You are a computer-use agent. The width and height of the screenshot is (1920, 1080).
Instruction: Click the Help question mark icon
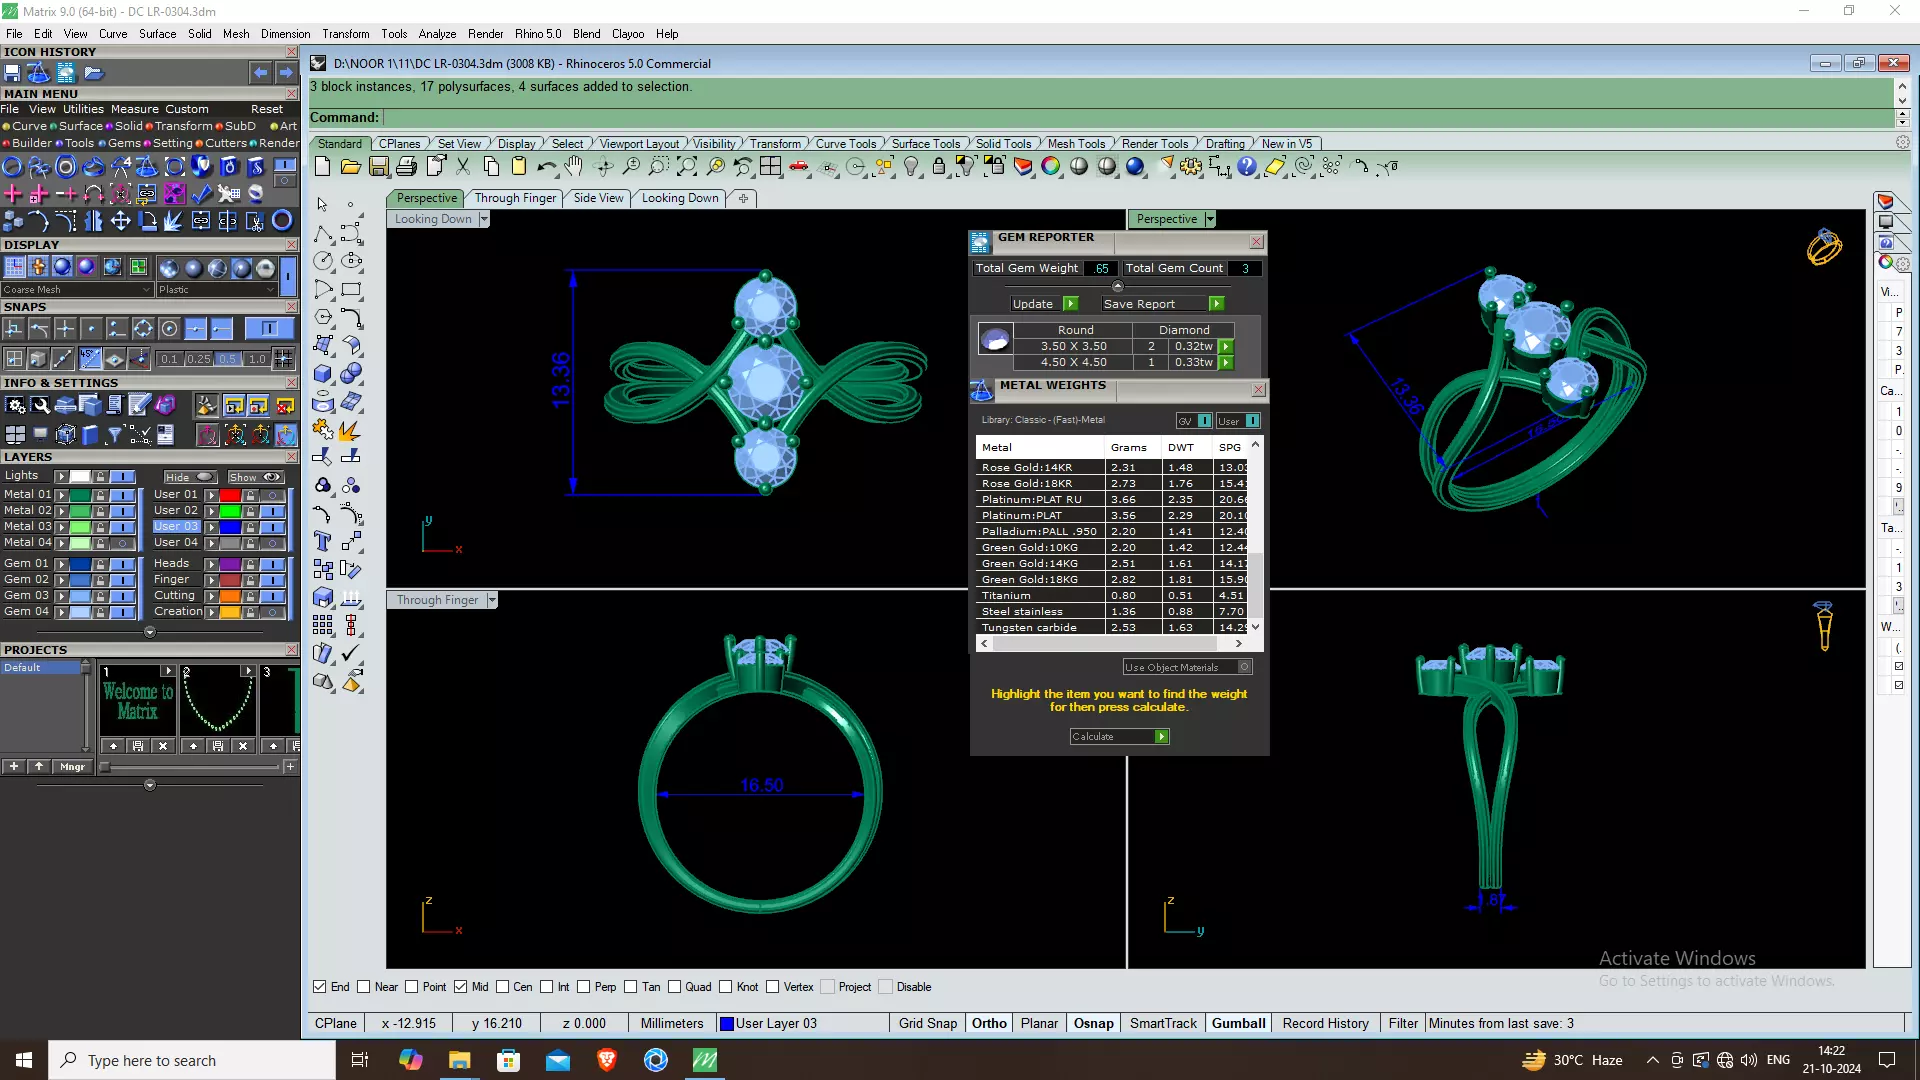1247,167
